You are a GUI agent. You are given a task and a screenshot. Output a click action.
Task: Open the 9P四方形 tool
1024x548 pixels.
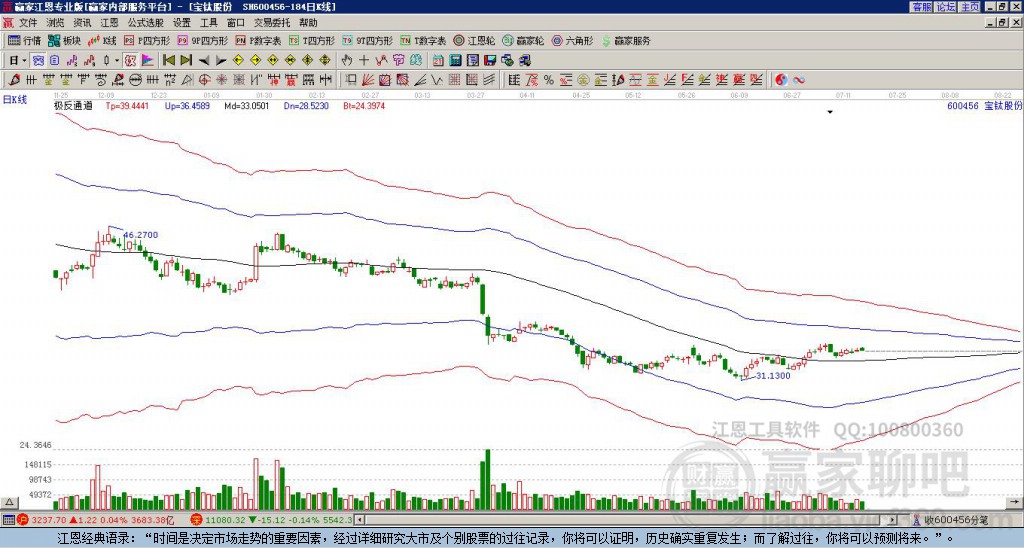[x=203, y=40]
